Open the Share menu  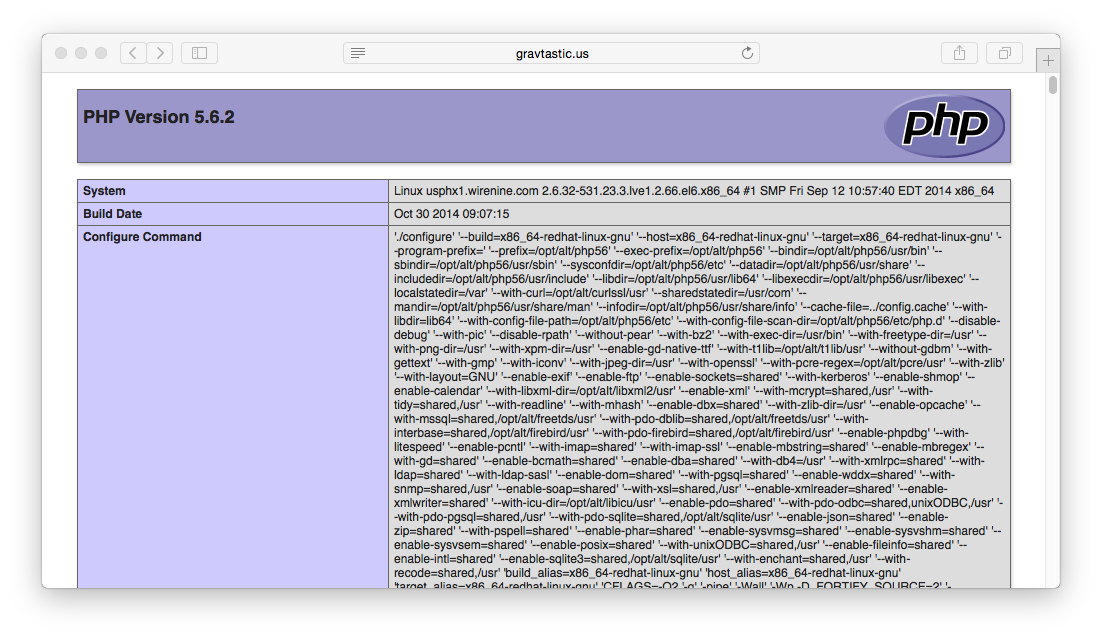[x=959, y=53]
